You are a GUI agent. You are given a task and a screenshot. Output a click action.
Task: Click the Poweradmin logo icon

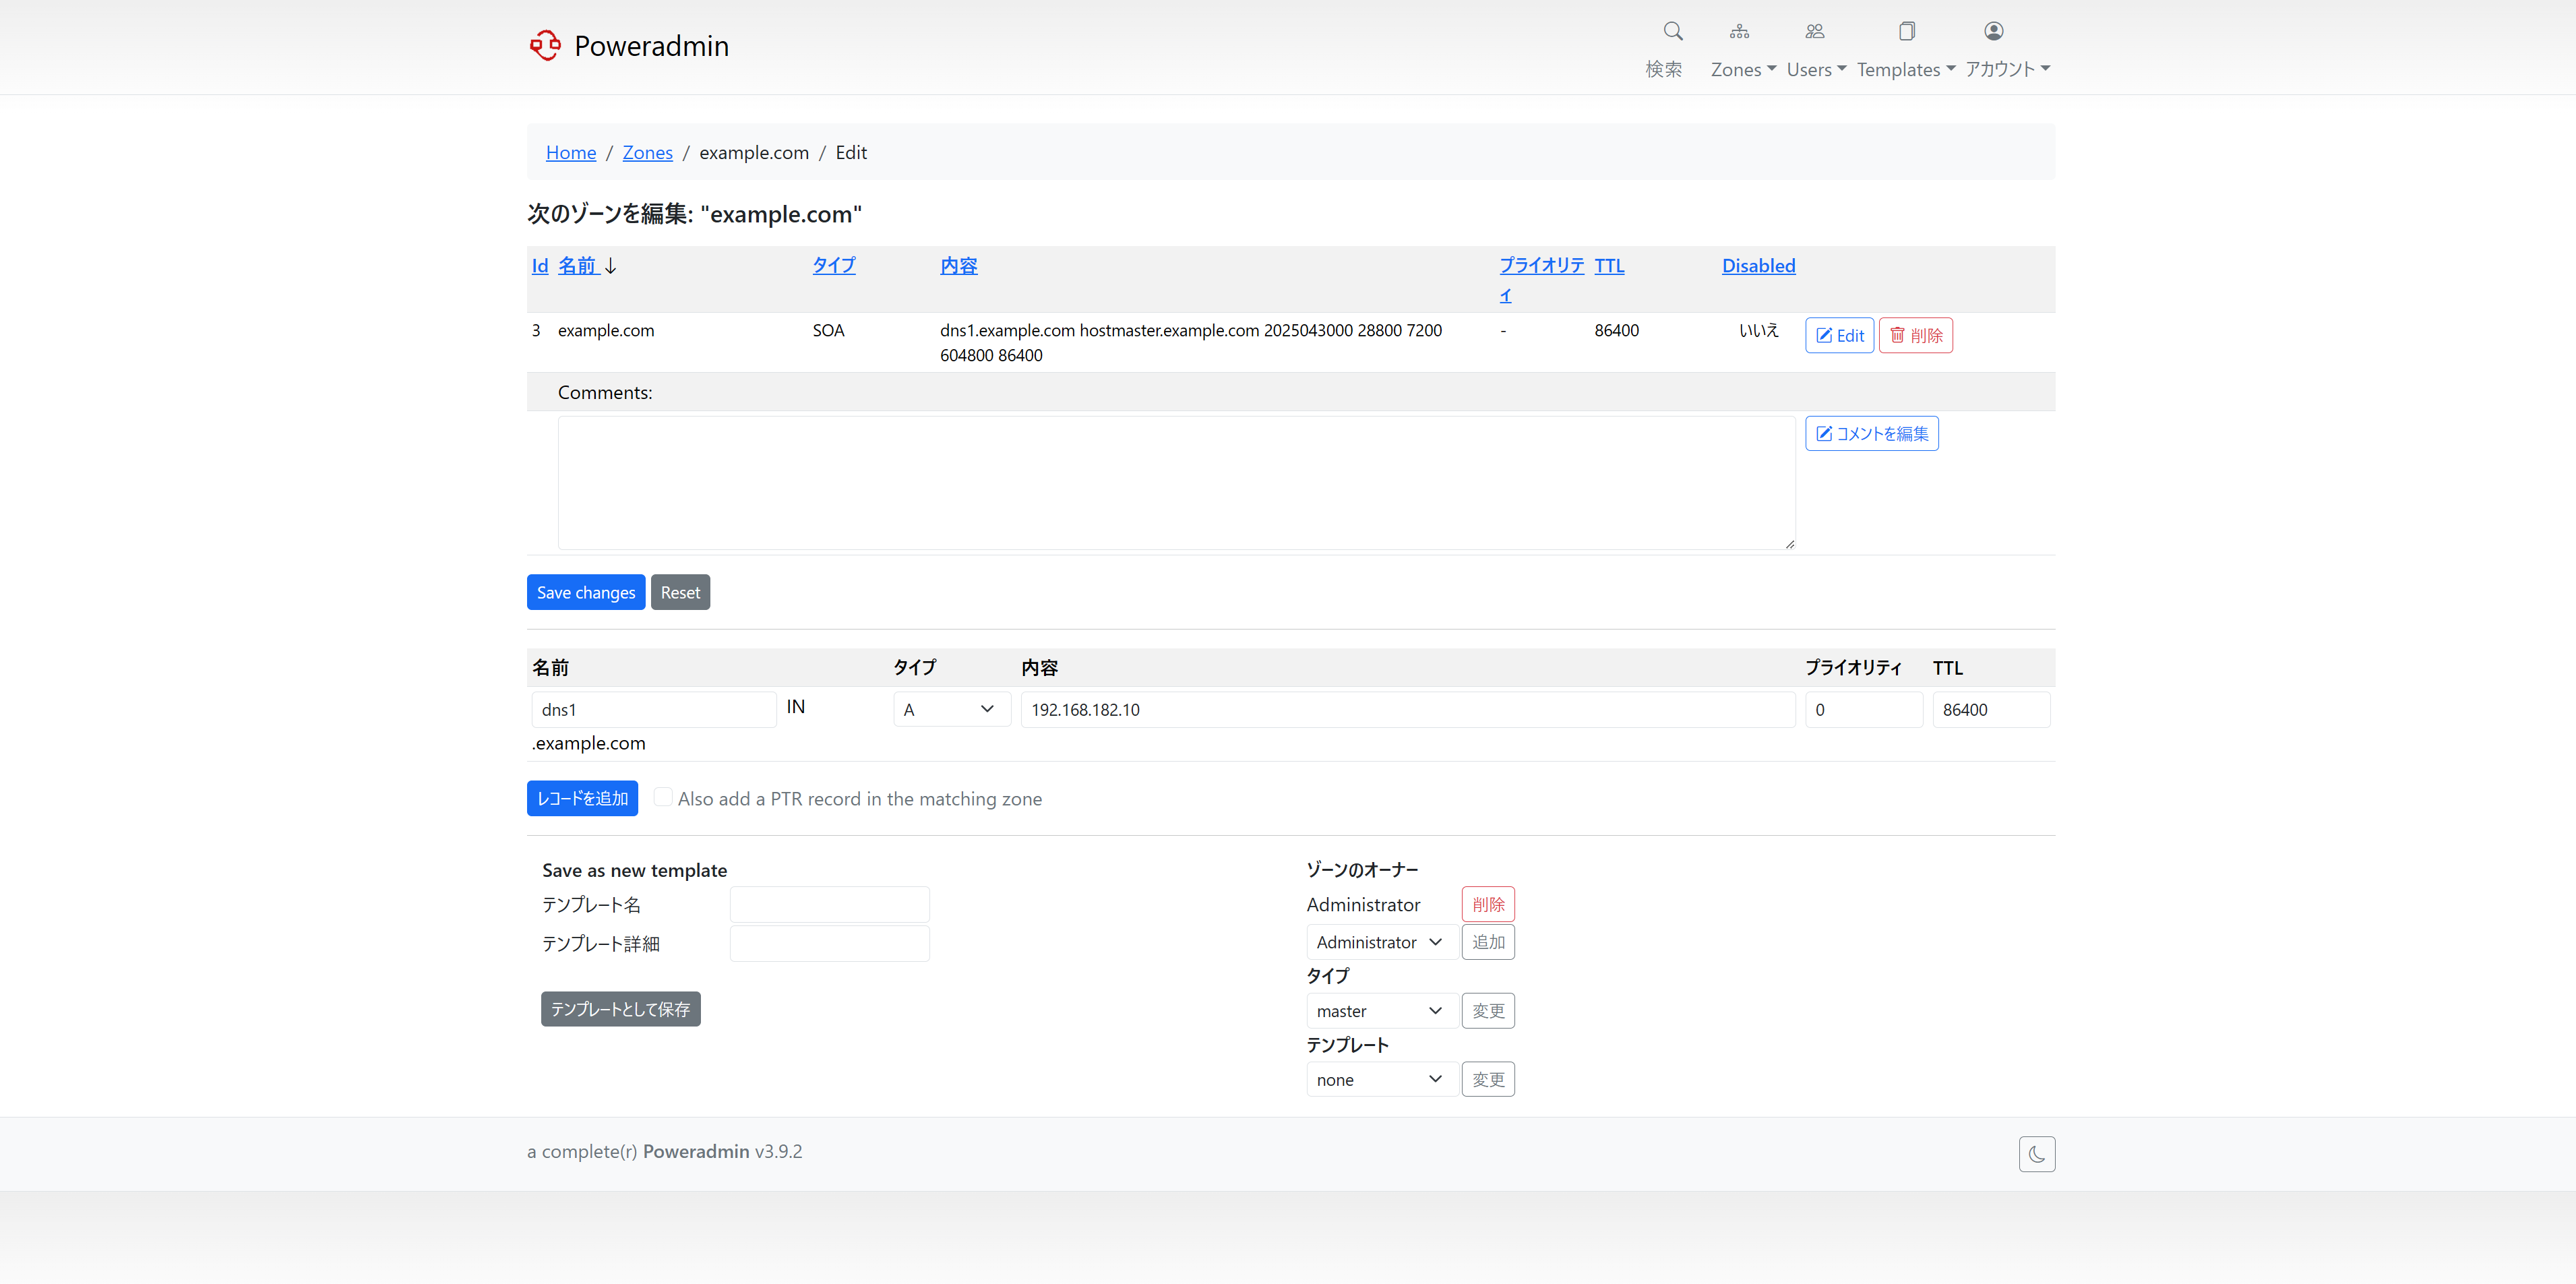pyautogui.click(x=545, y=45)
